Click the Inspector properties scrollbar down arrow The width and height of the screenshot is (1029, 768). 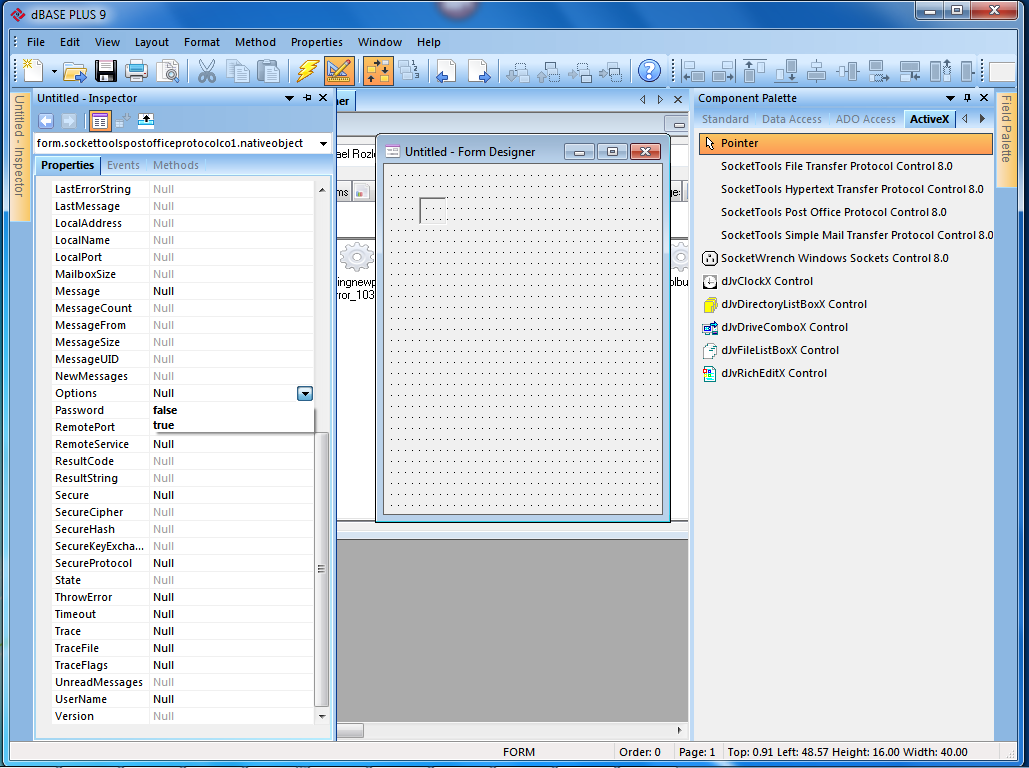[322, 717]
